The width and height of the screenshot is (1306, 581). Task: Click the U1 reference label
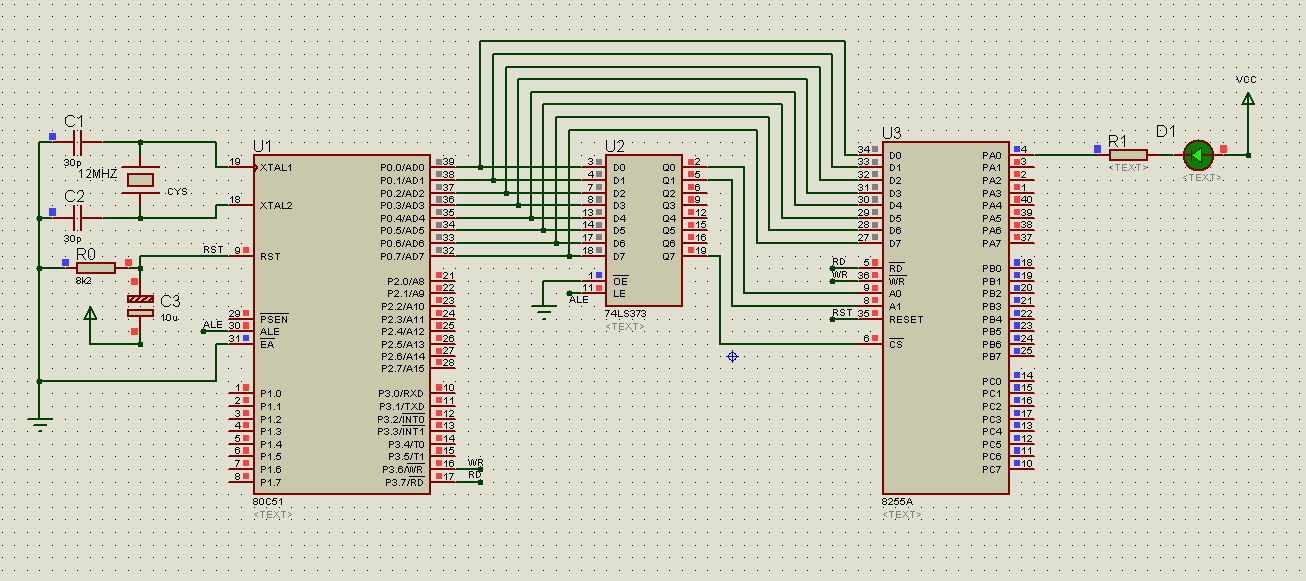263,146
